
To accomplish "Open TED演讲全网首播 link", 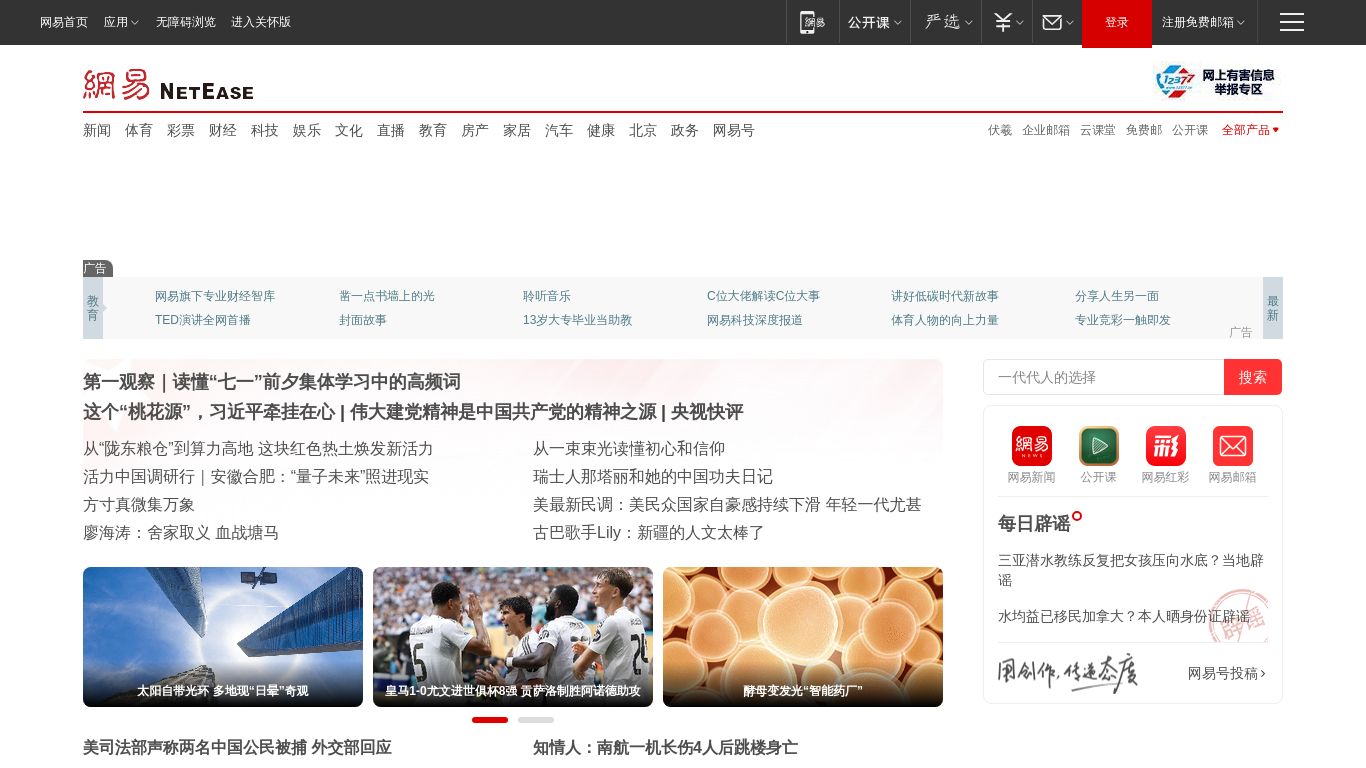I will (x=203, y=320).
